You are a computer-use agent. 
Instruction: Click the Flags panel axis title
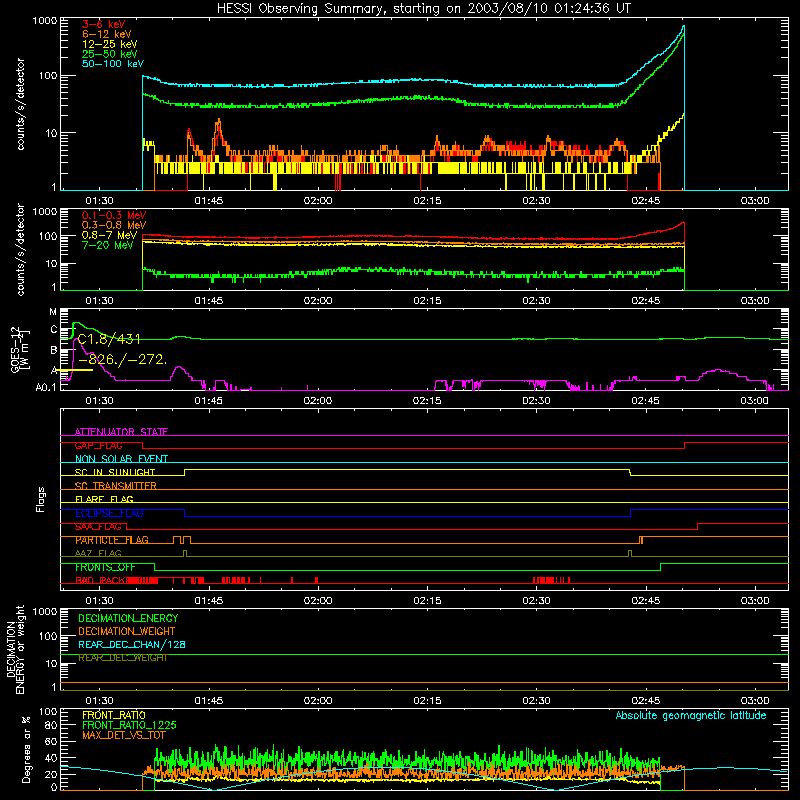[41, 499]
